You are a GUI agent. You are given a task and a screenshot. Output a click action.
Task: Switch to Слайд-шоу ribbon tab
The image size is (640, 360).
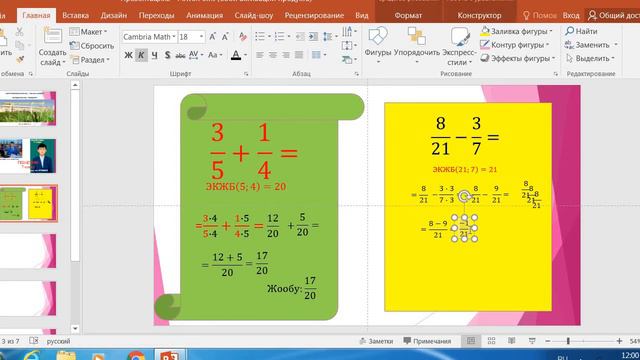coord(253,16)
